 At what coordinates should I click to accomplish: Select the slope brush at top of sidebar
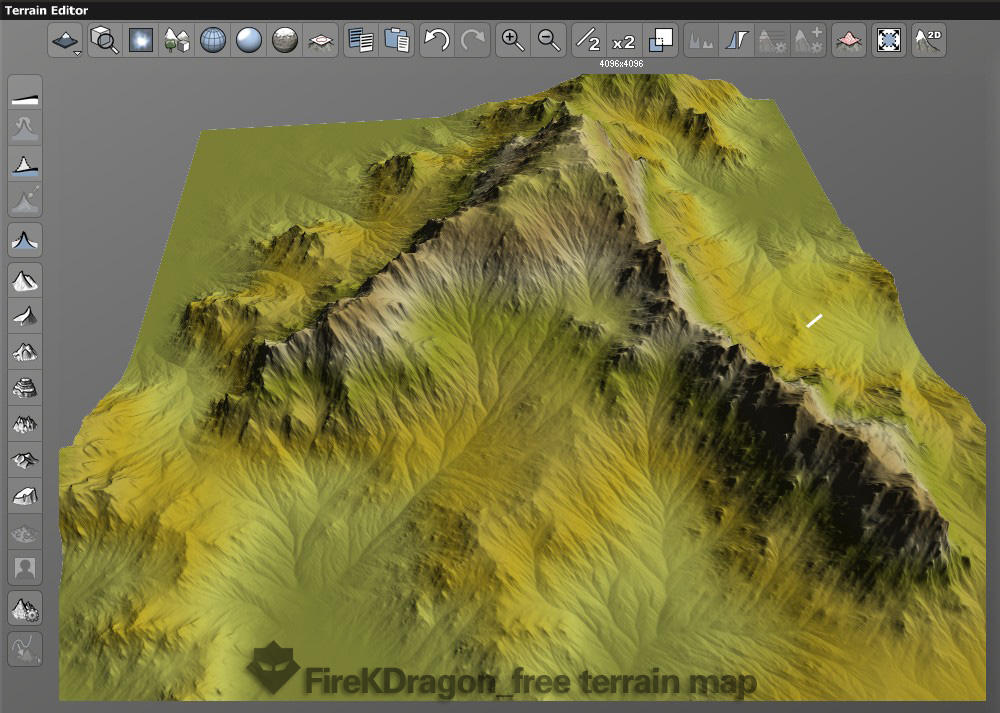[x=24, y=96]
